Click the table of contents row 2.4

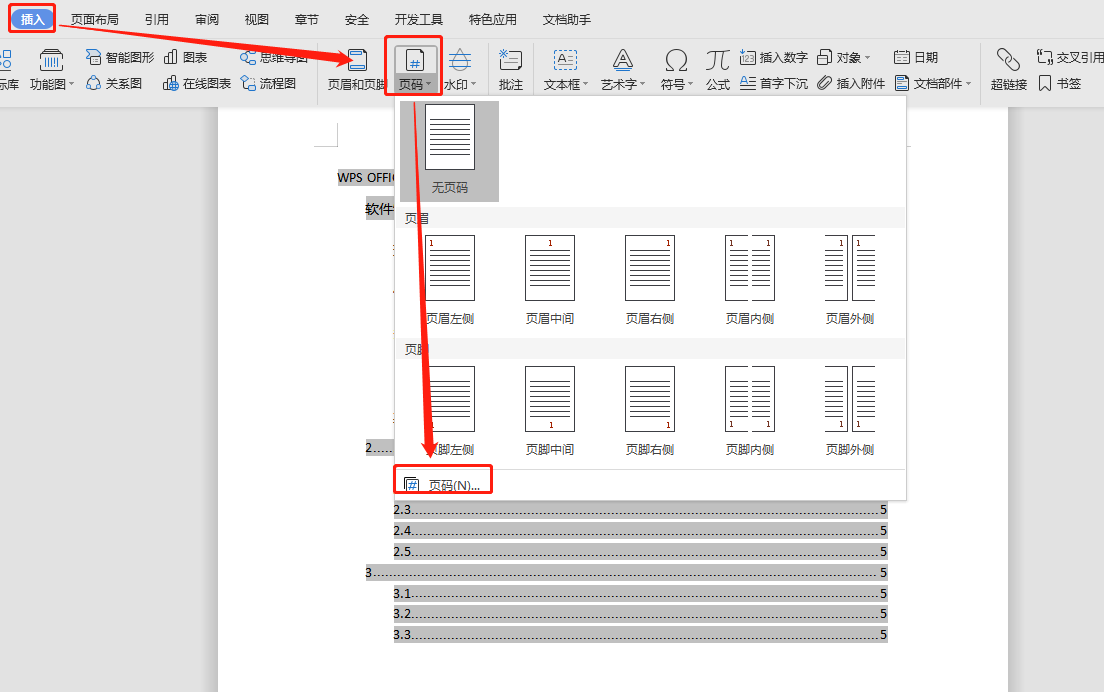pos(640,530)
